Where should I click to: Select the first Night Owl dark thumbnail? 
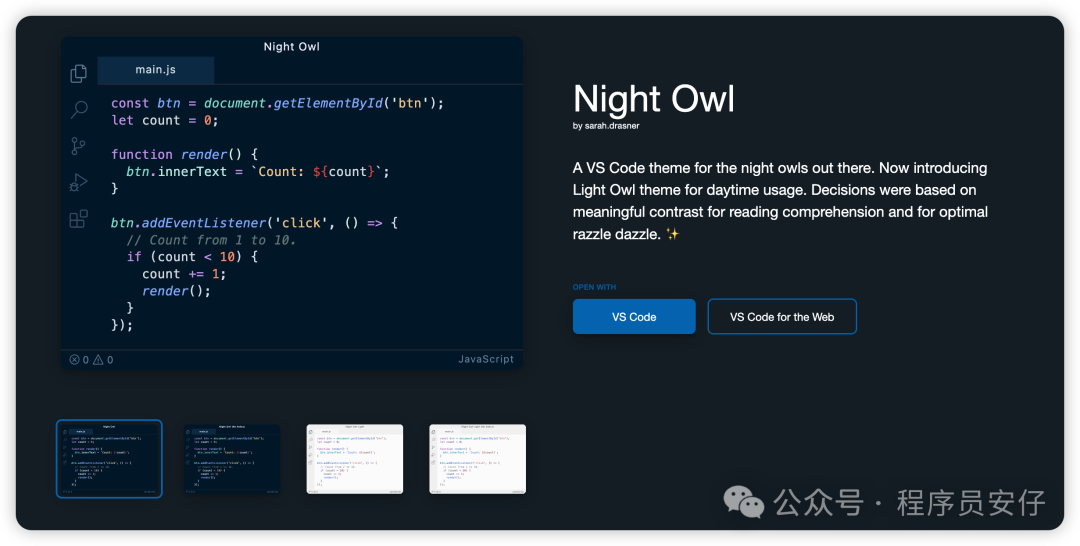pos(110,459)
